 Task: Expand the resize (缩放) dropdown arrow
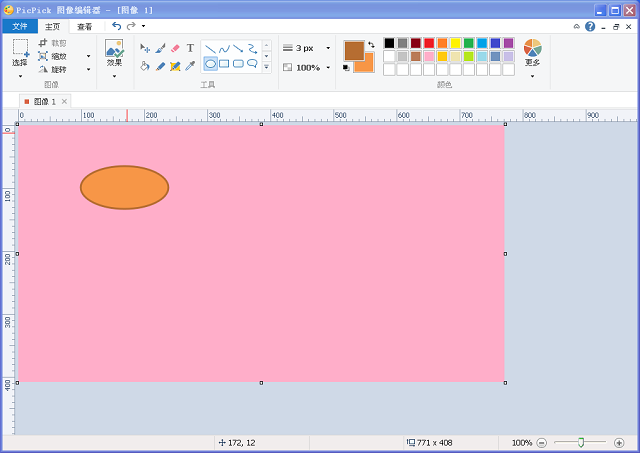(x=89, y=56)
